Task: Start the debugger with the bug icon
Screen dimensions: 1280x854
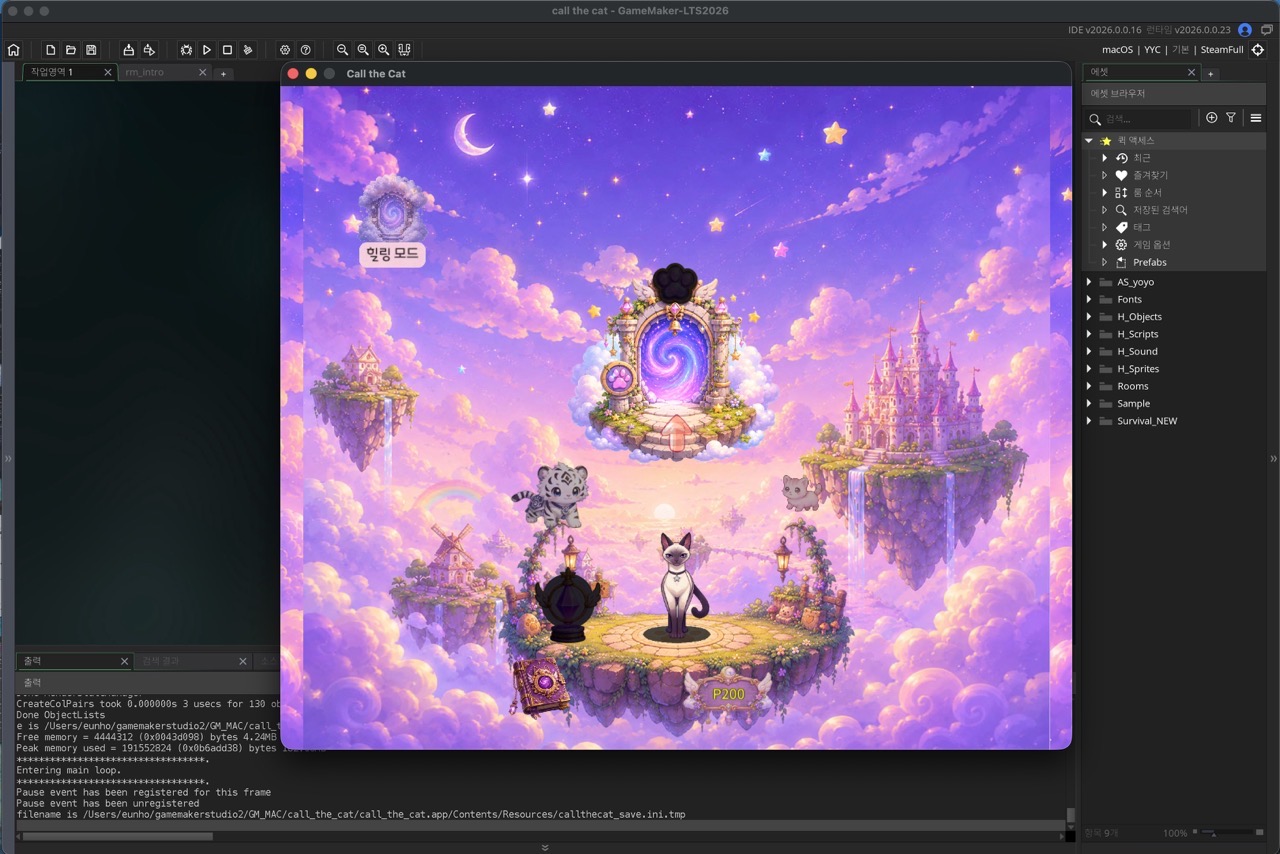Action: (186, 50)
